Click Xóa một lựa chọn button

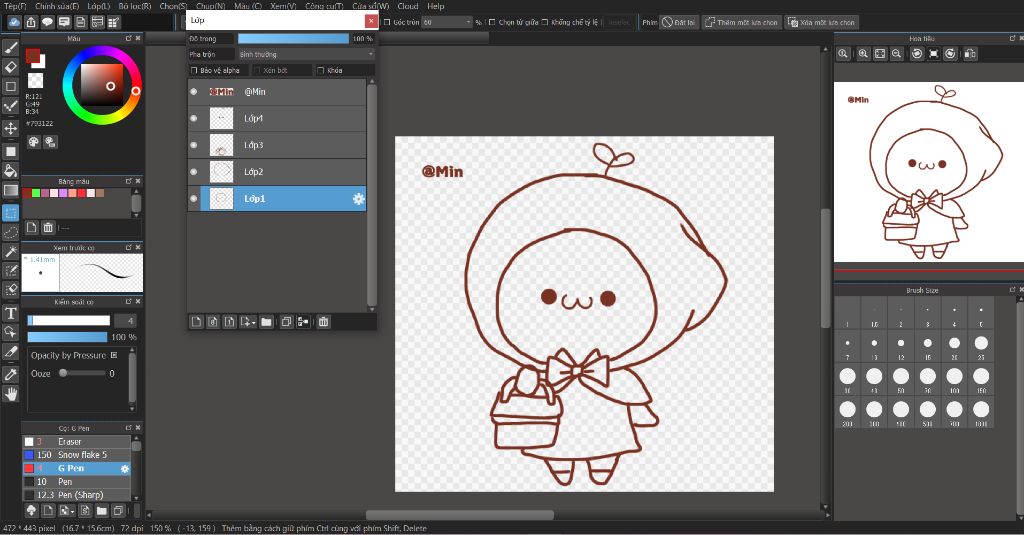tap(822, 22)
